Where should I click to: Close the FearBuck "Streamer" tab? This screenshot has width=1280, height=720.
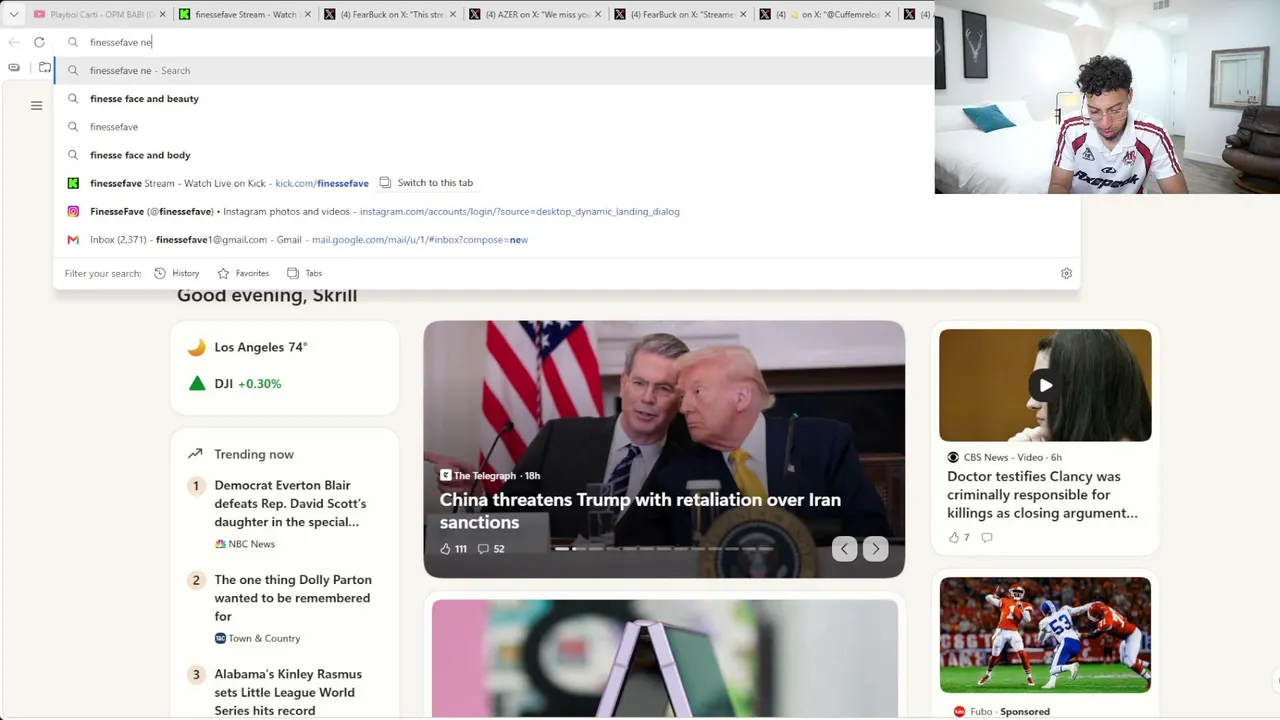click(743, 14)
